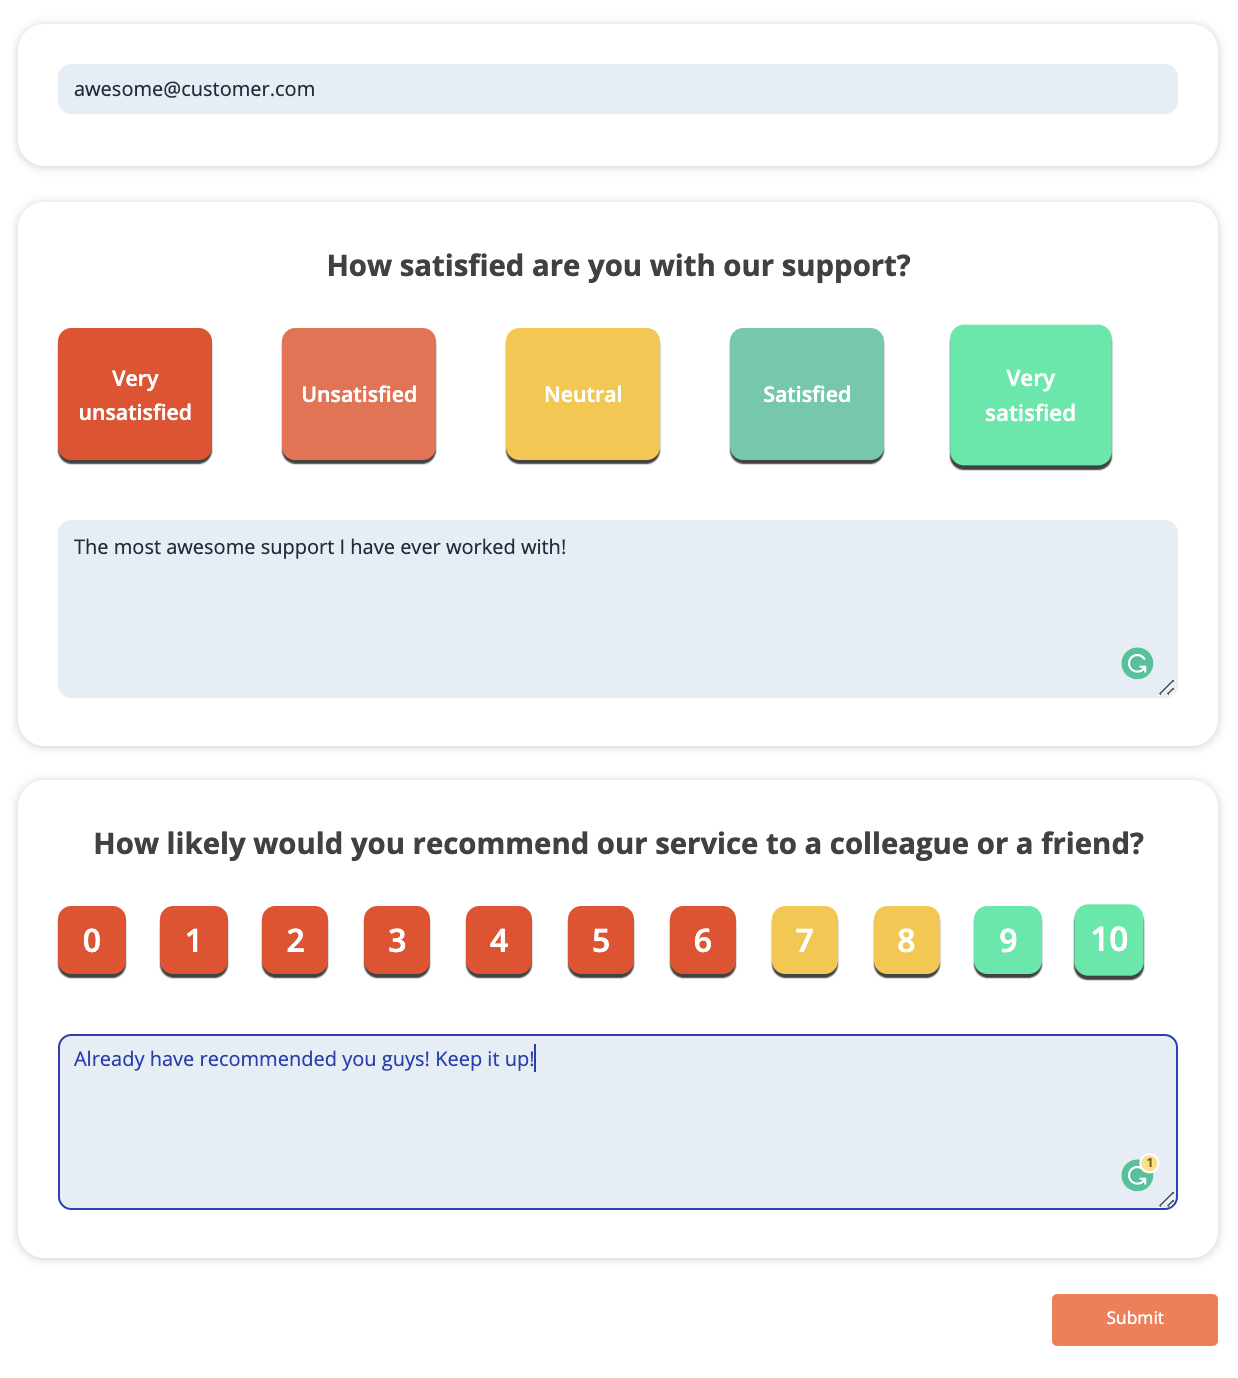Viewport: 1238px width, 1378px height.
Task: Select the green score 9 button
Action: pos(1008,940)
